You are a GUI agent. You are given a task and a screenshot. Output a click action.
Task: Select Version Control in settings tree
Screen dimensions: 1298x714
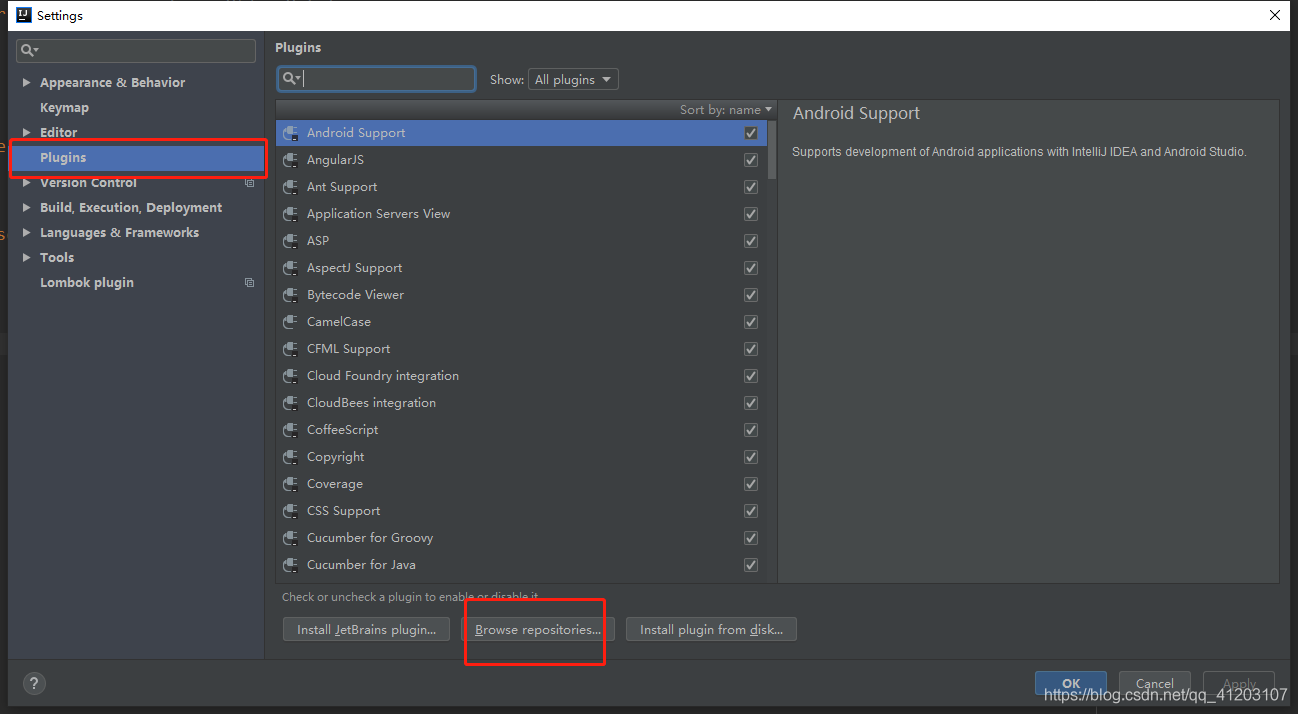coord(88,183)
